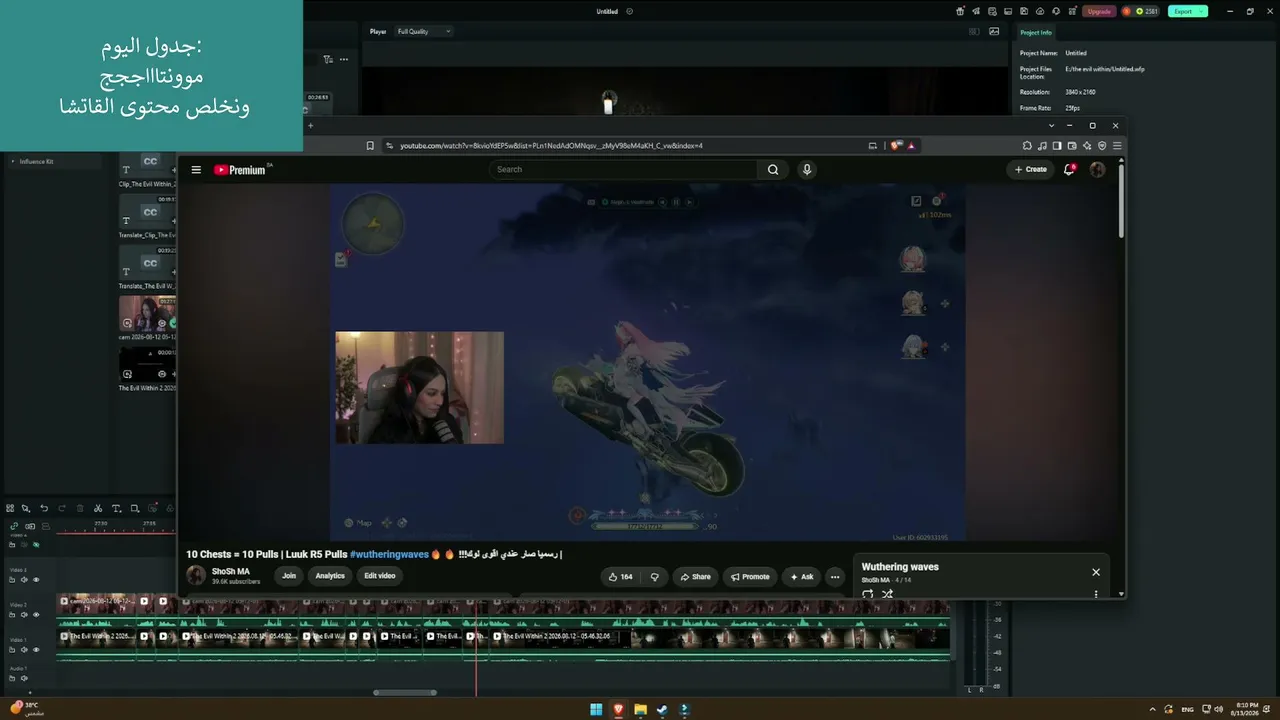Toggle the browser sidebar panel
The width and height of the screenshot is (1280, 720).
click(1057, 146)
